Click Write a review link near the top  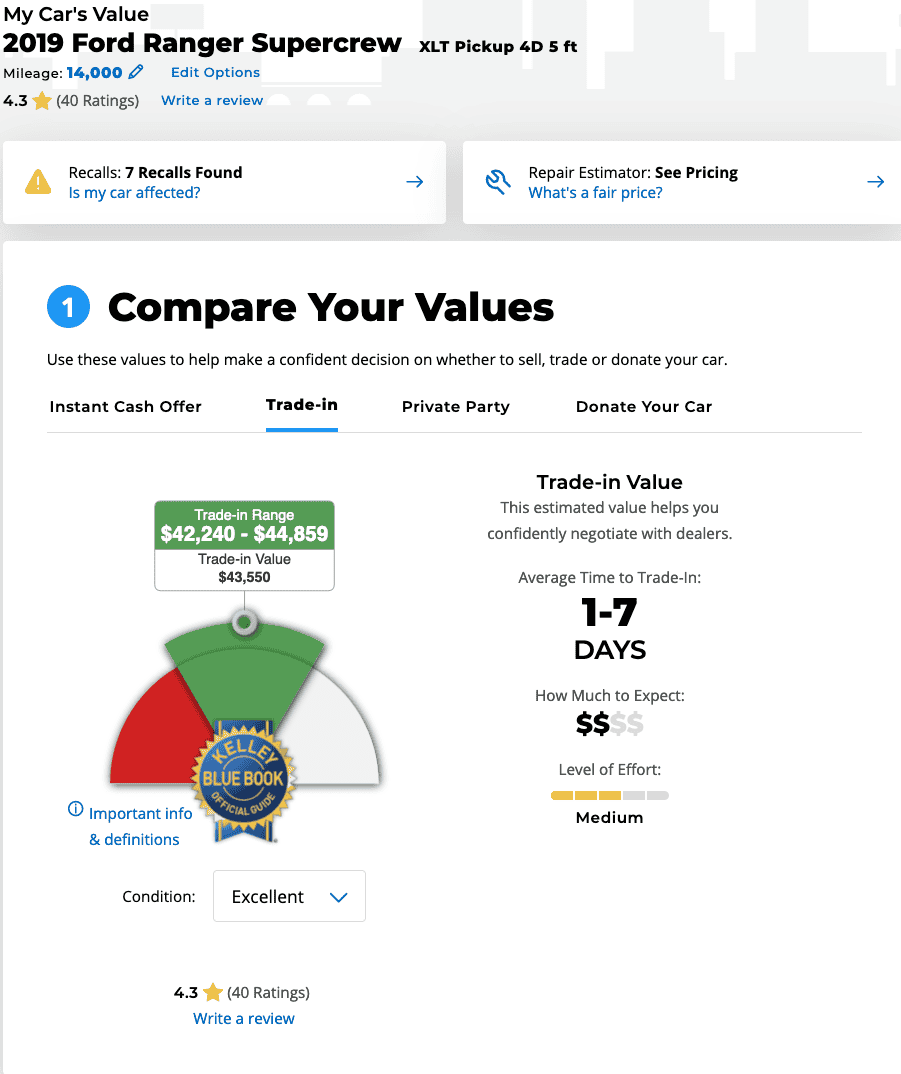tap(212, 100)
